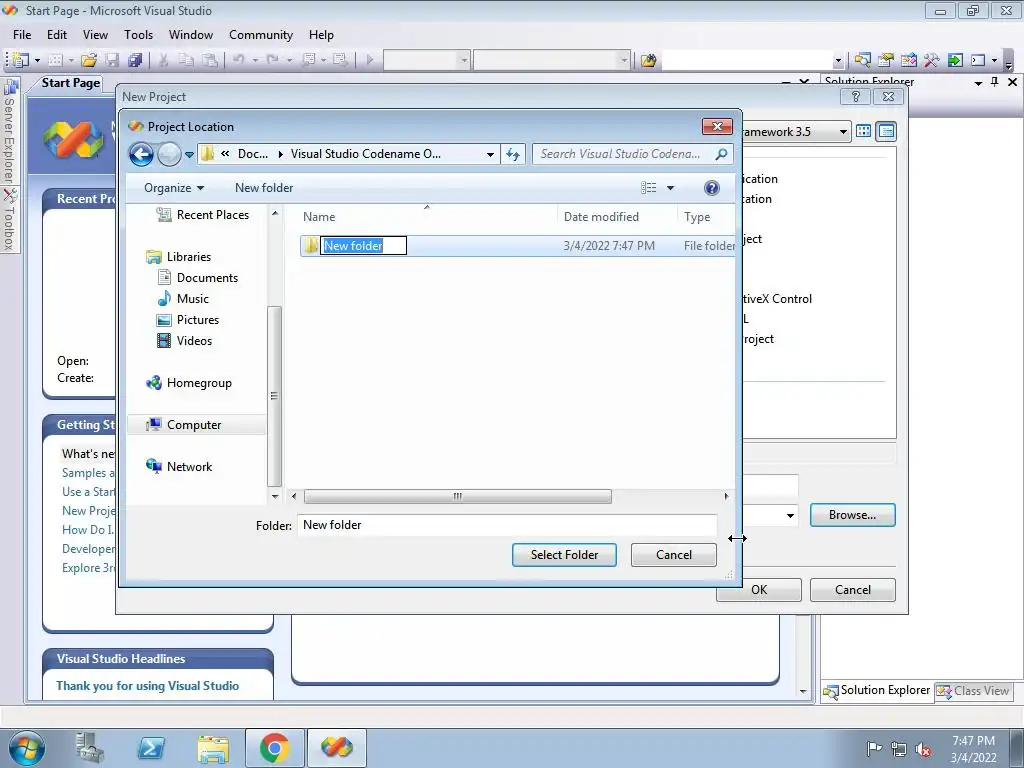
Task: Click the Copy toolbar icon
Action: click(x=186, y=60)
